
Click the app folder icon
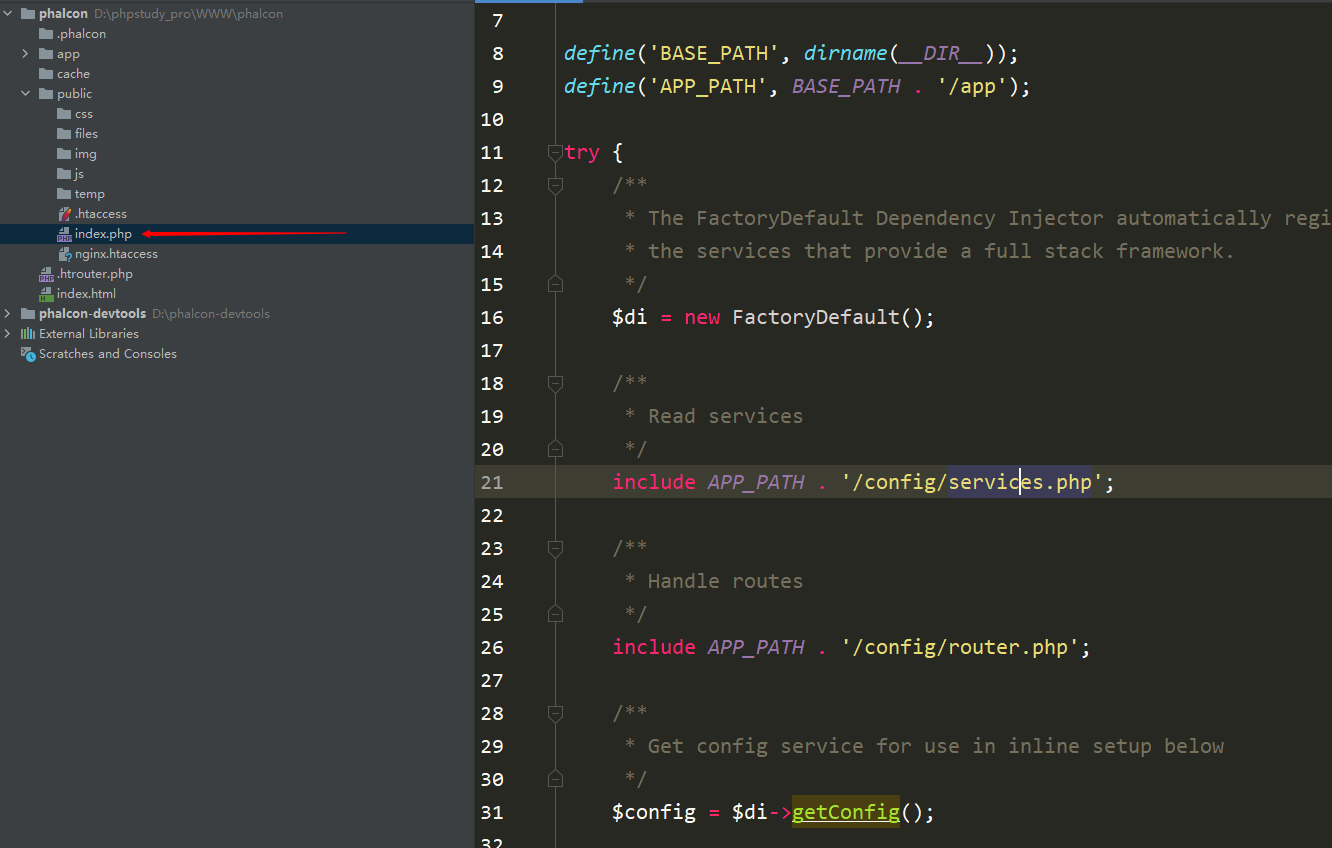coord(46,54)
